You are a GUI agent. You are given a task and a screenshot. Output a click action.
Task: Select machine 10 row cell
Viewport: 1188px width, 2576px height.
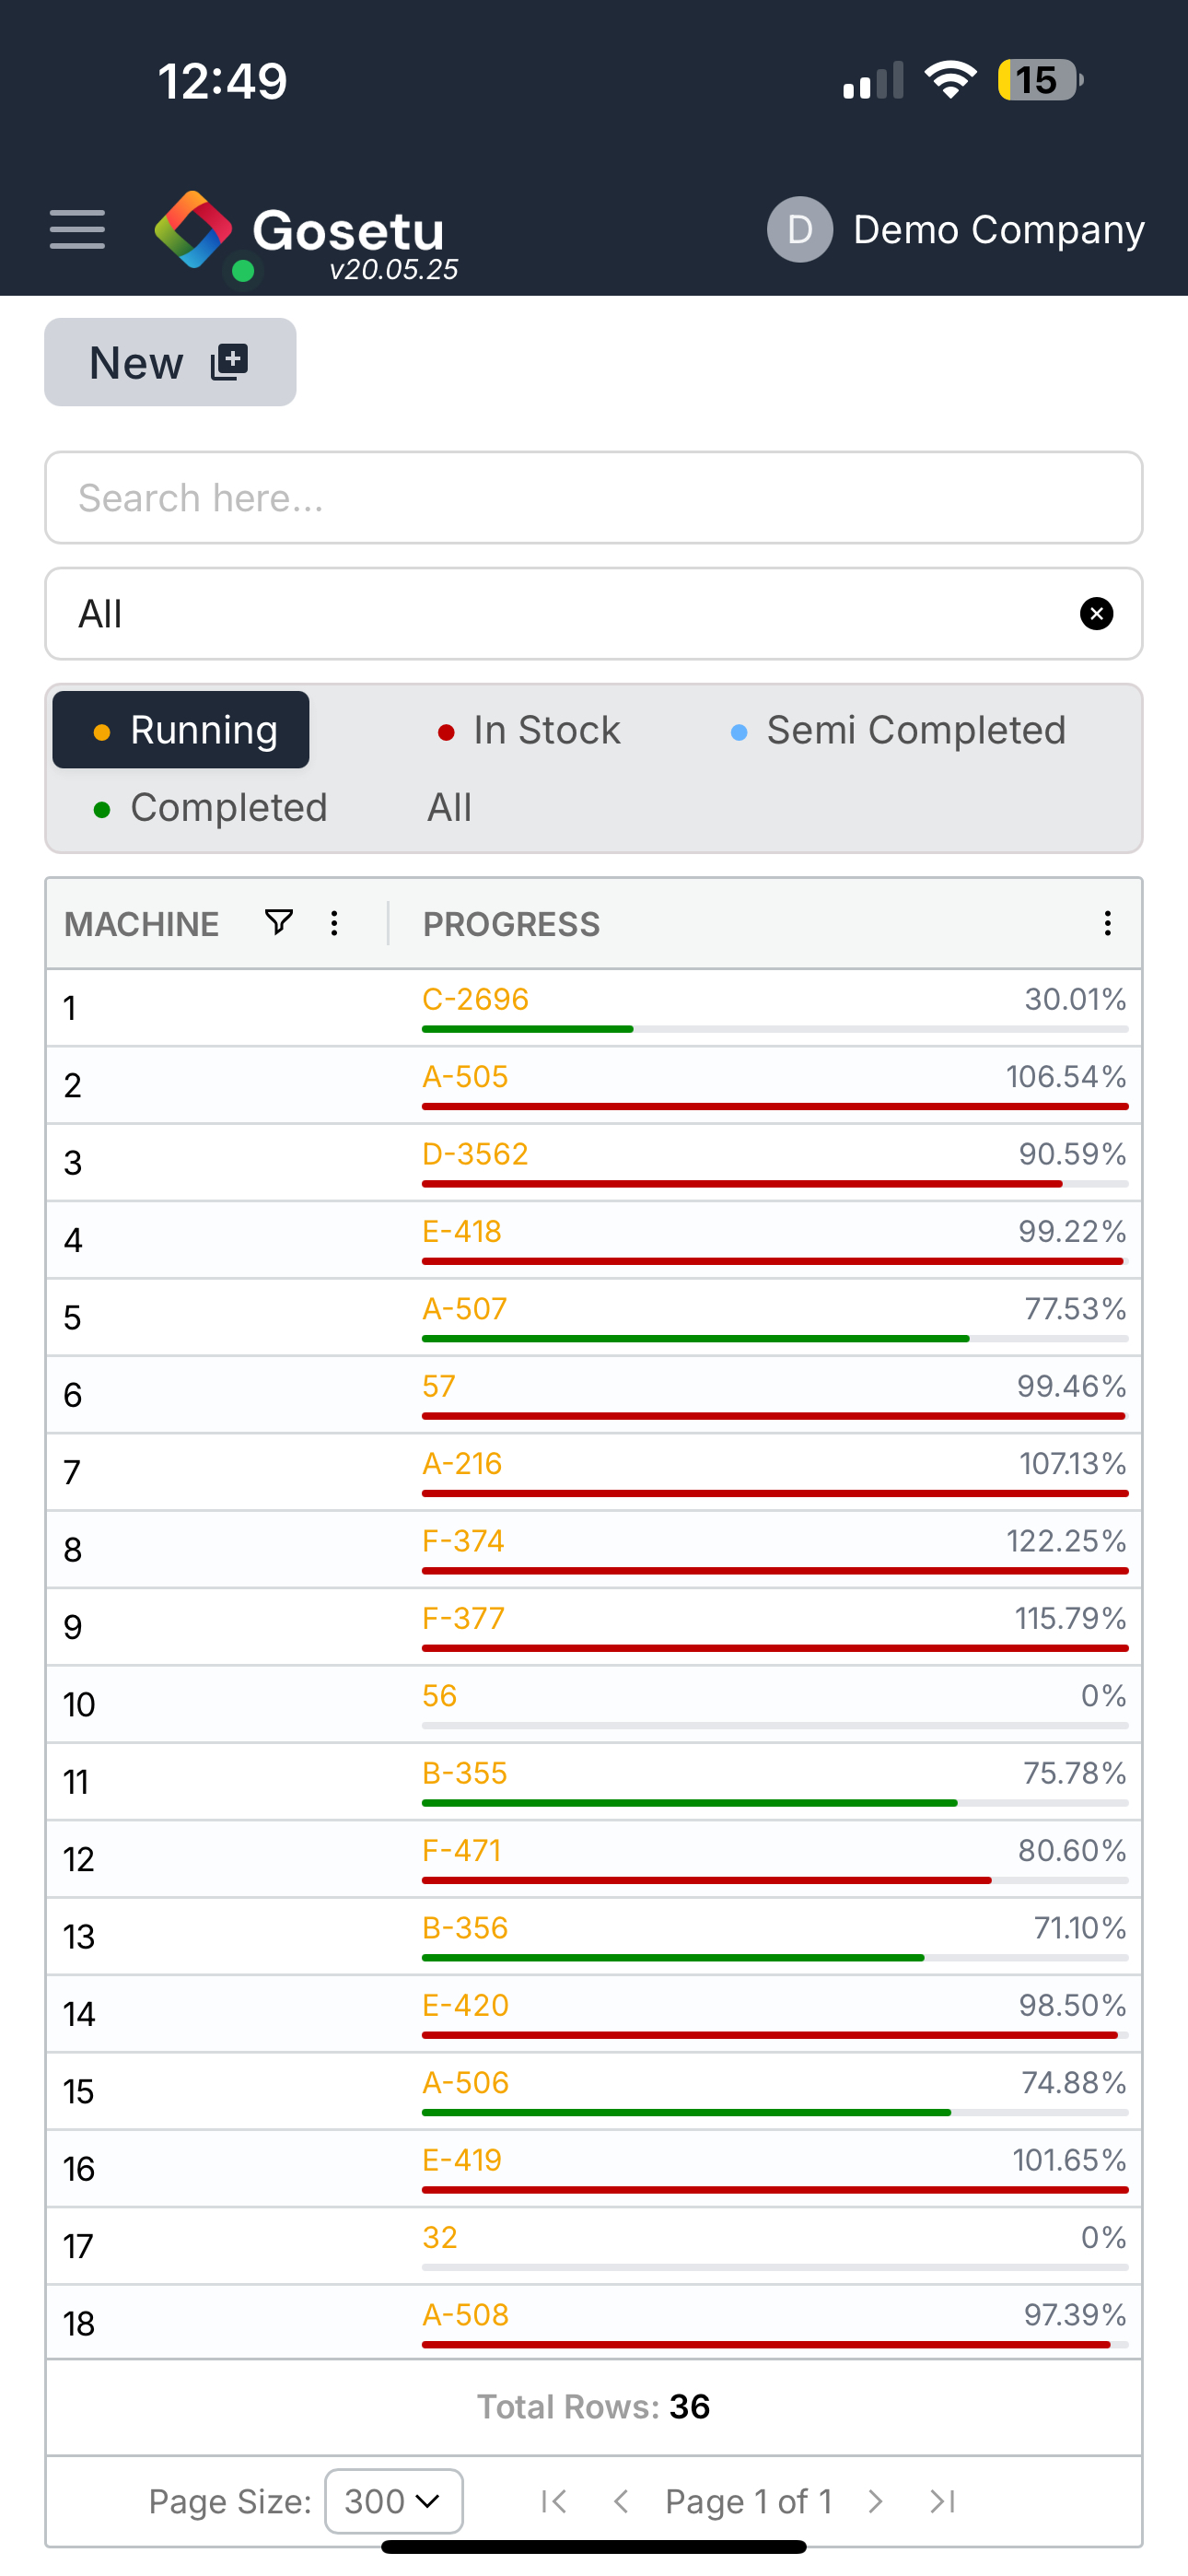tap(218, 1704)
